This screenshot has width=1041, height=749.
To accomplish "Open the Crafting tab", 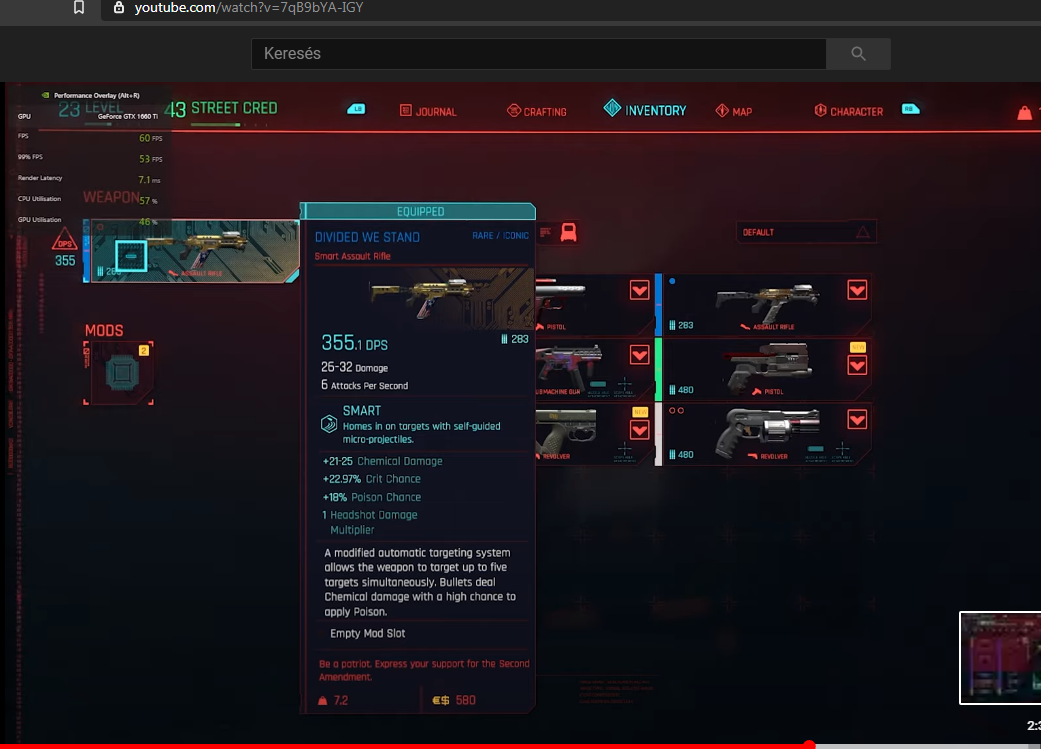I will click(x=536, y=111).
